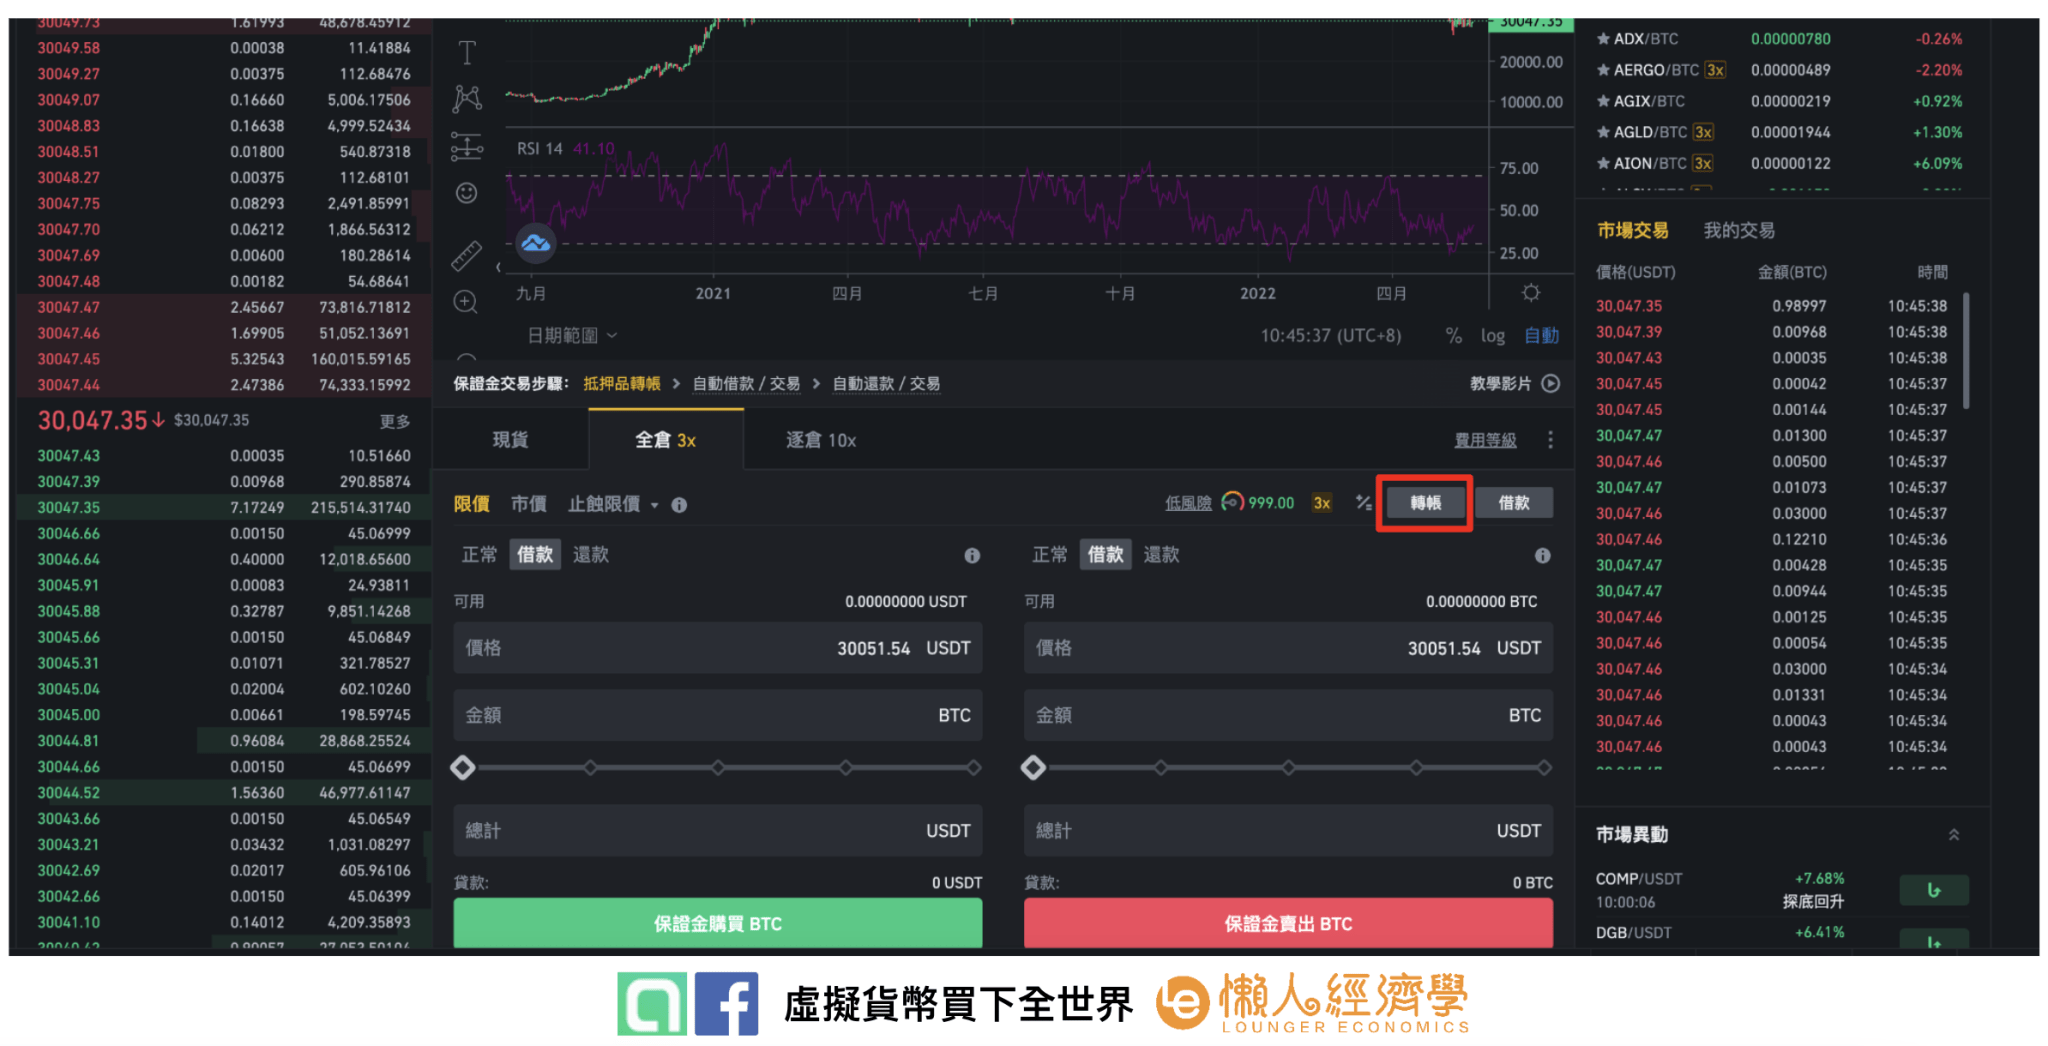Play the 教學影片 tutorial video icon
This screenshot has height=1046, width=2048.
pyautogui.click(x=1551, y=384)
